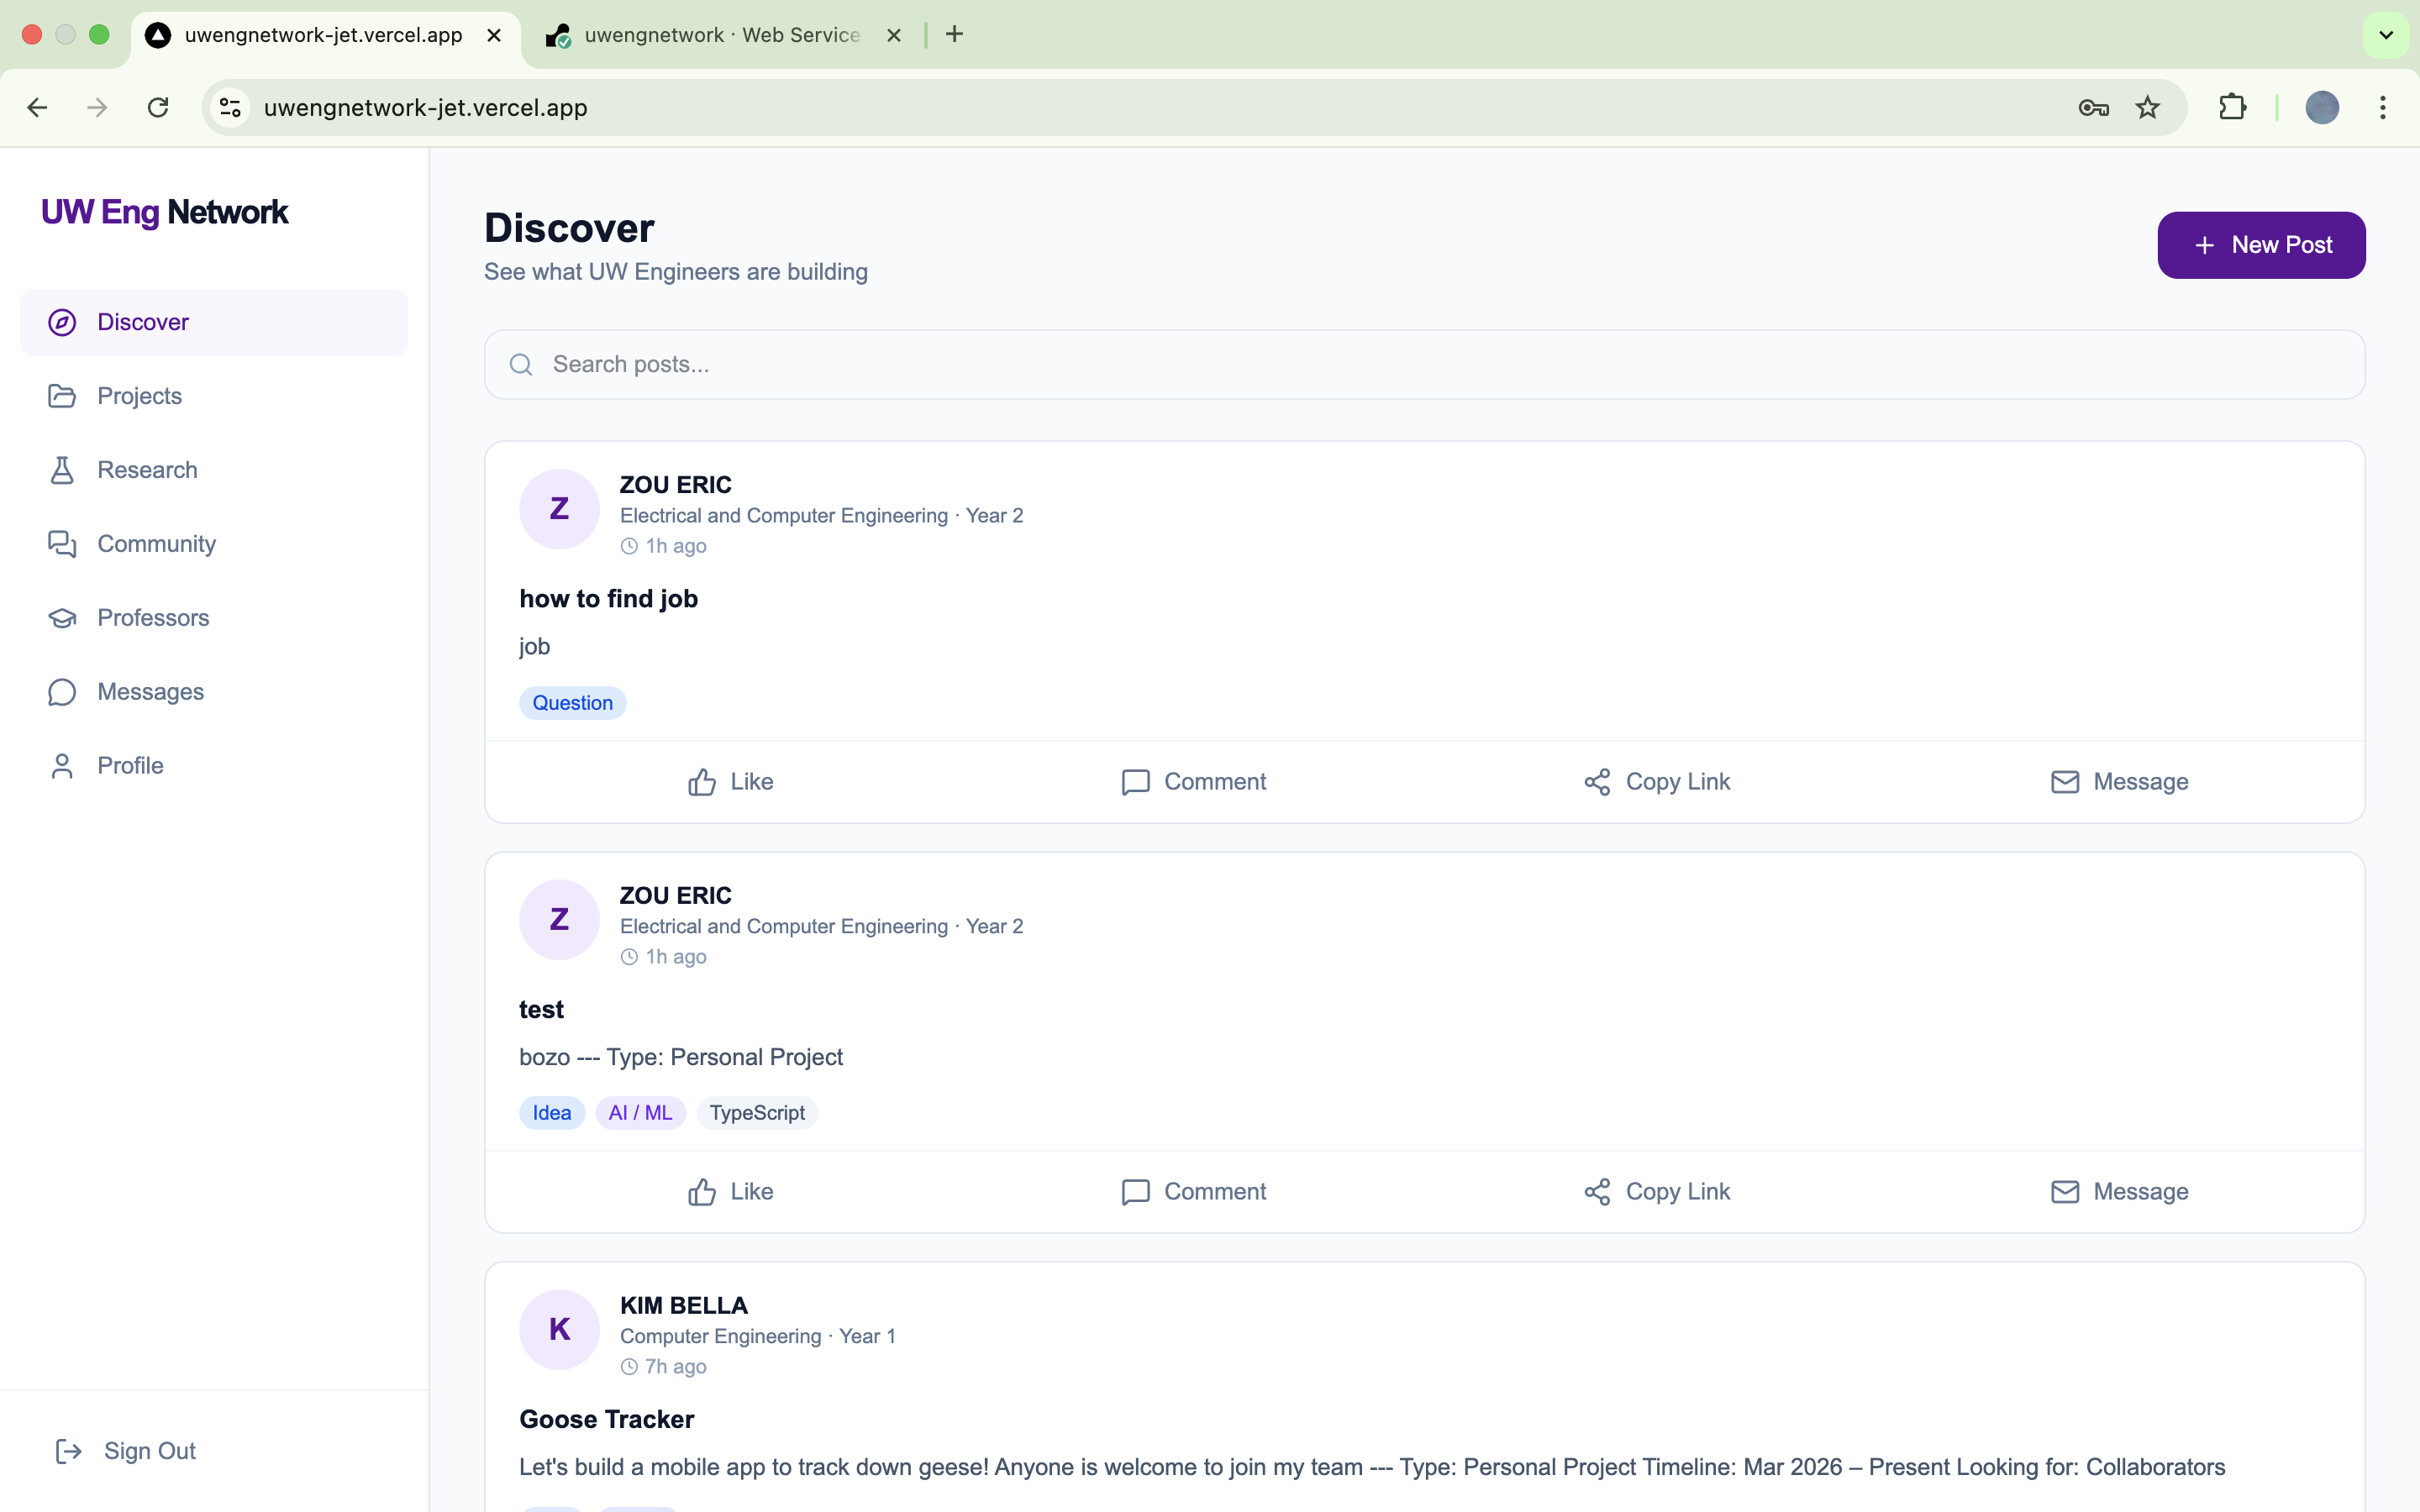The image size is (2420, 1512).
Task: Create a post with the New Post button
Action: click(2260, 245)
